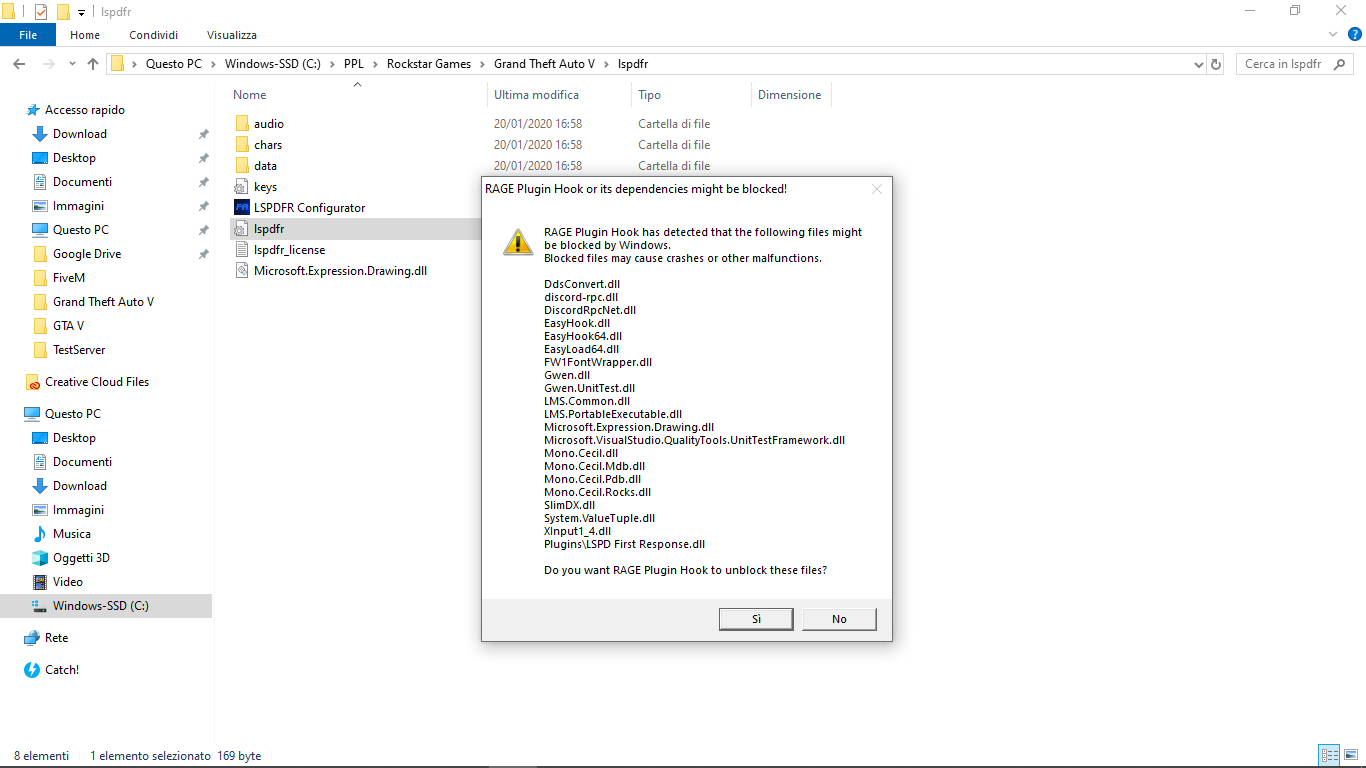The height and width of the screenshot is (768, 1366).
Task: Switch to details view in the status bar
Action: click(1329, 755)
